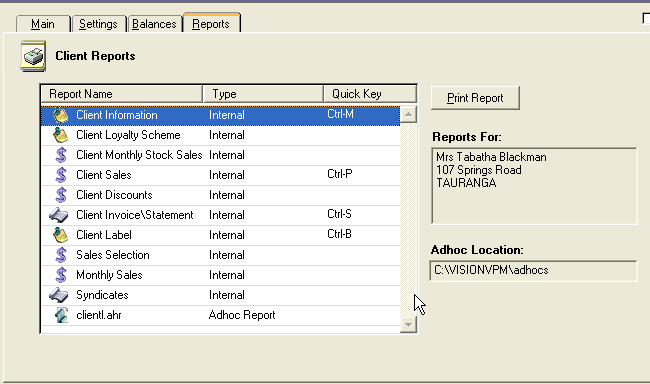Viewport: 650px width, 384px height.
Task: Open the Settings tab
Action: (x=98, y=24)
